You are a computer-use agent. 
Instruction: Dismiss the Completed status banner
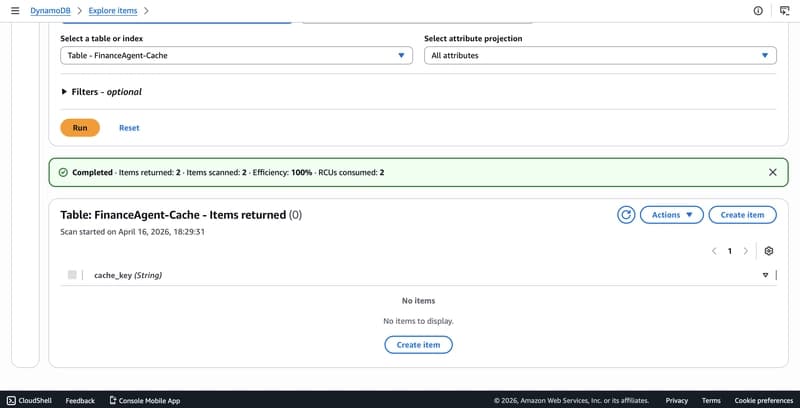coord(772,172)
